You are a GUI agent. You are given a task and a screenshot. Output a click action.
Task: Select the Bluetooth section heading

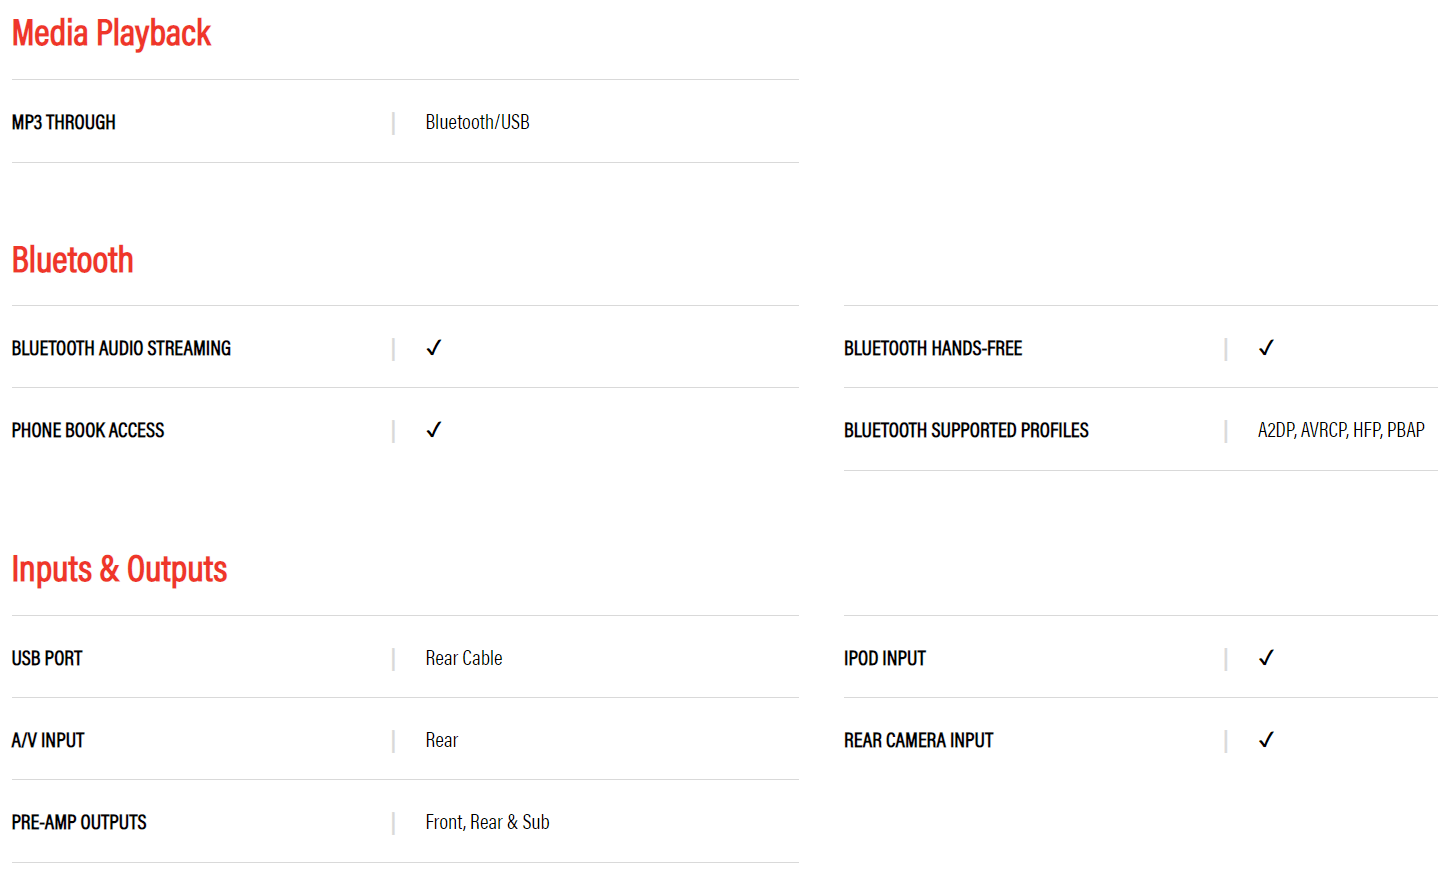click(72, 260)
